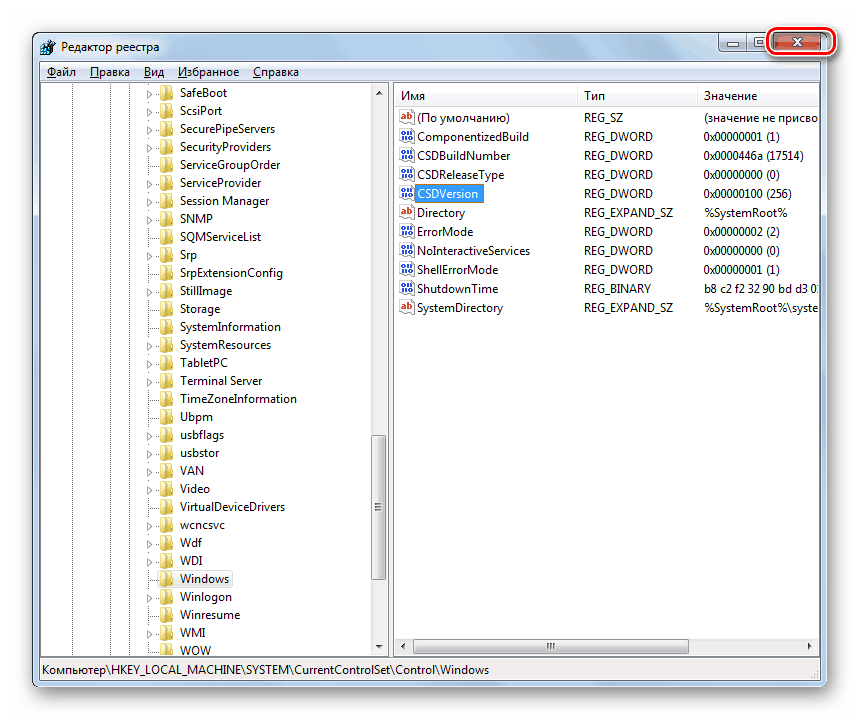860x720 pixels.
Task: Expand the Terminal Server key
Action: click(149, 382)
